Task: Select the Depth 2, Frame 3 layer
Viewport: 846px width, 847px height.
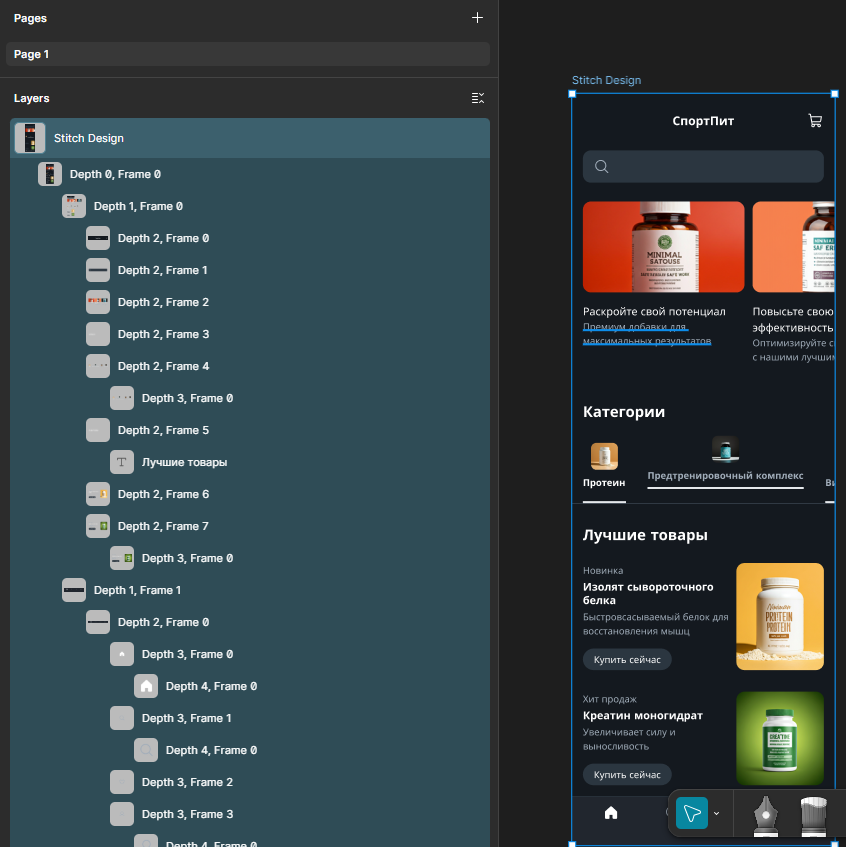Action: pyautogui.click(x=250, y=334)
